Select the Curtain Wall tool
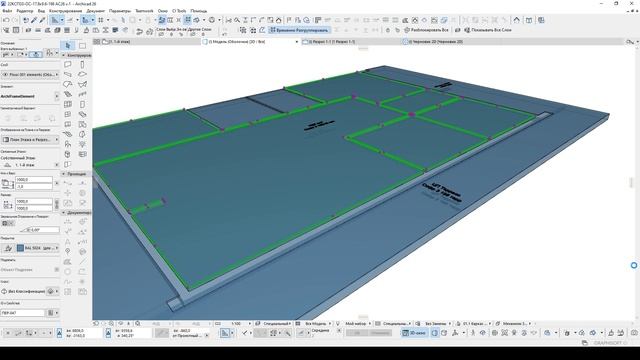The image size is (640, 360). 68,104
